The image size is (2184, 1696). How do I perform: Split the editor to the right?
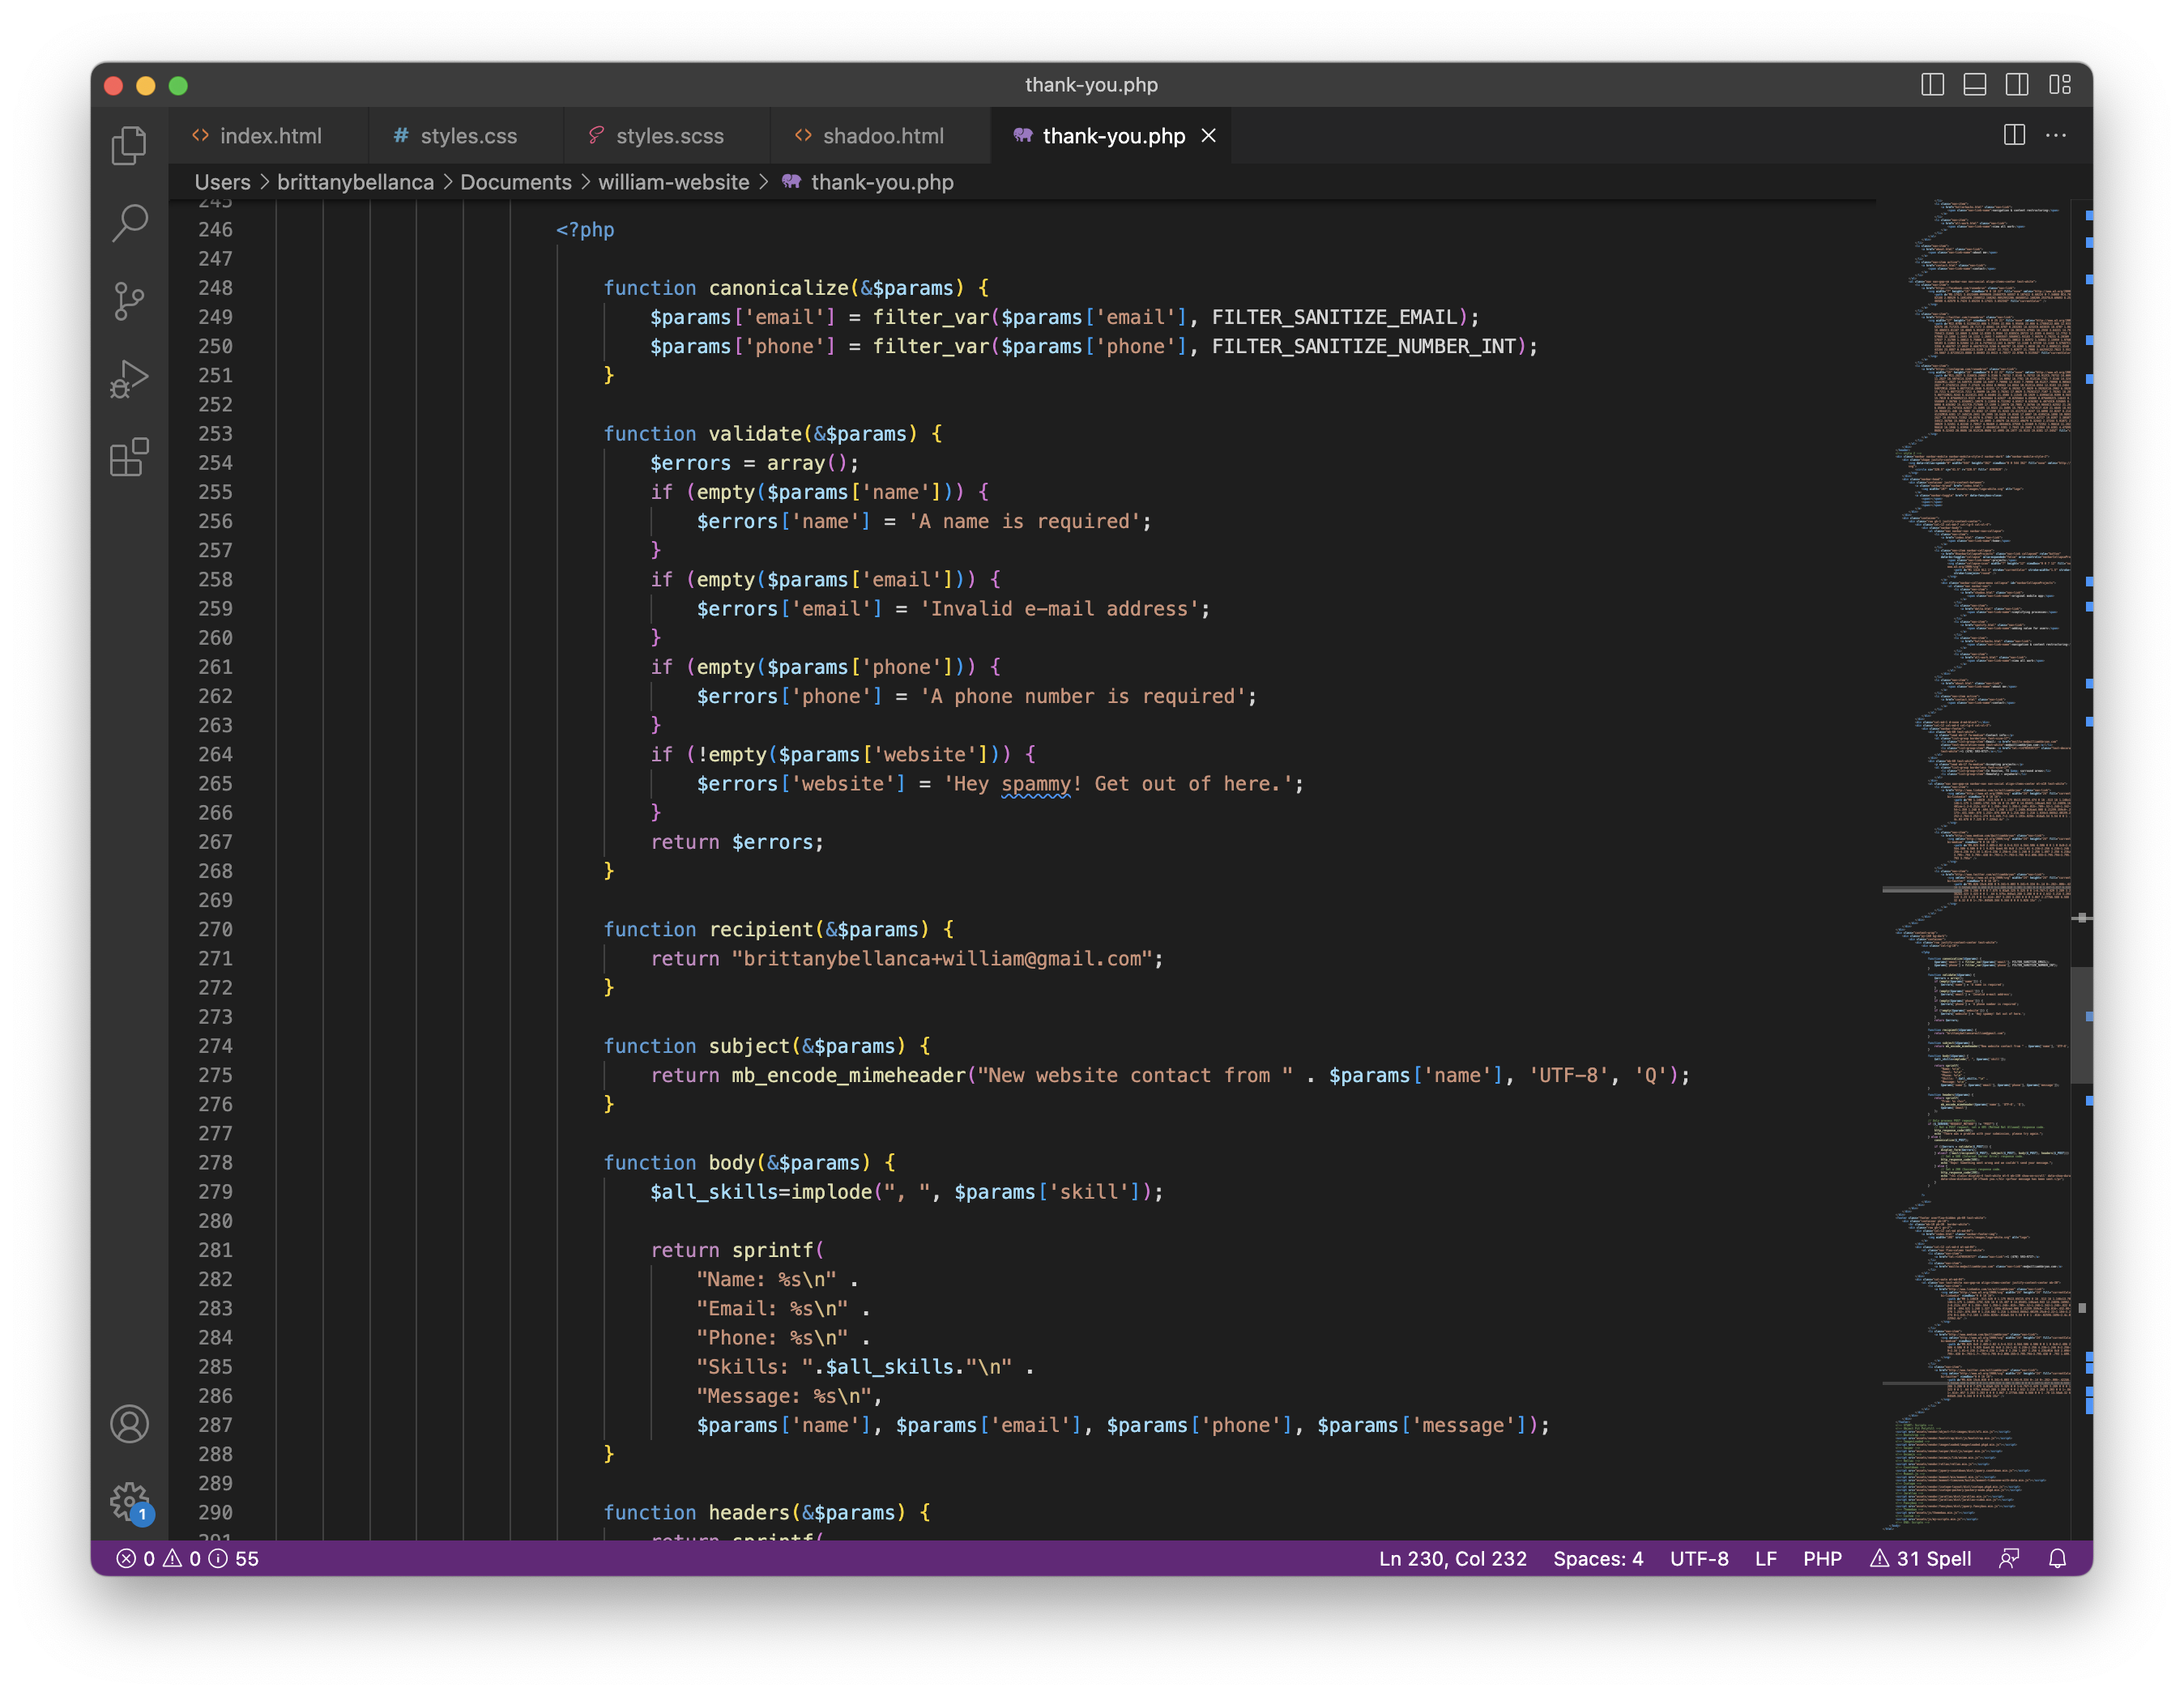click(2014, 135)
